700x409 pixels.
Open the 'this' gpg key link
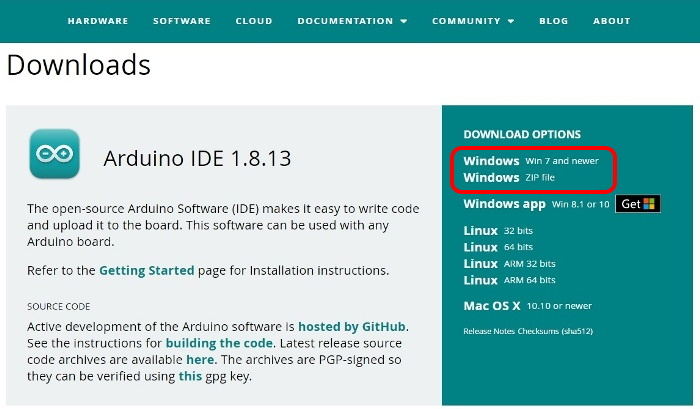(190, 376)
